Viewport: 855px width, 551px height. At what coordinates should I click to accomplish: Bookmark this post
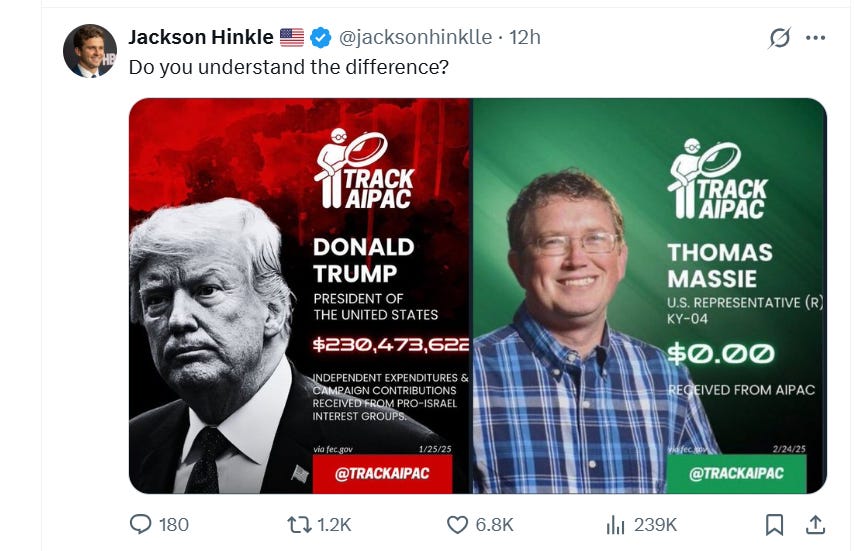click(x=774, y=525)
